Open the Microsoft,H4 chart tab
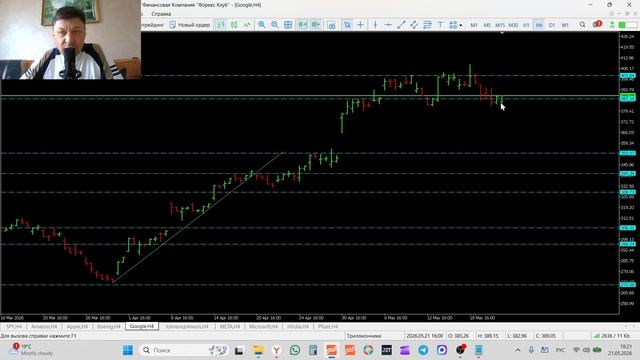Viewport: 640px width, 360px height. point(263,327)
